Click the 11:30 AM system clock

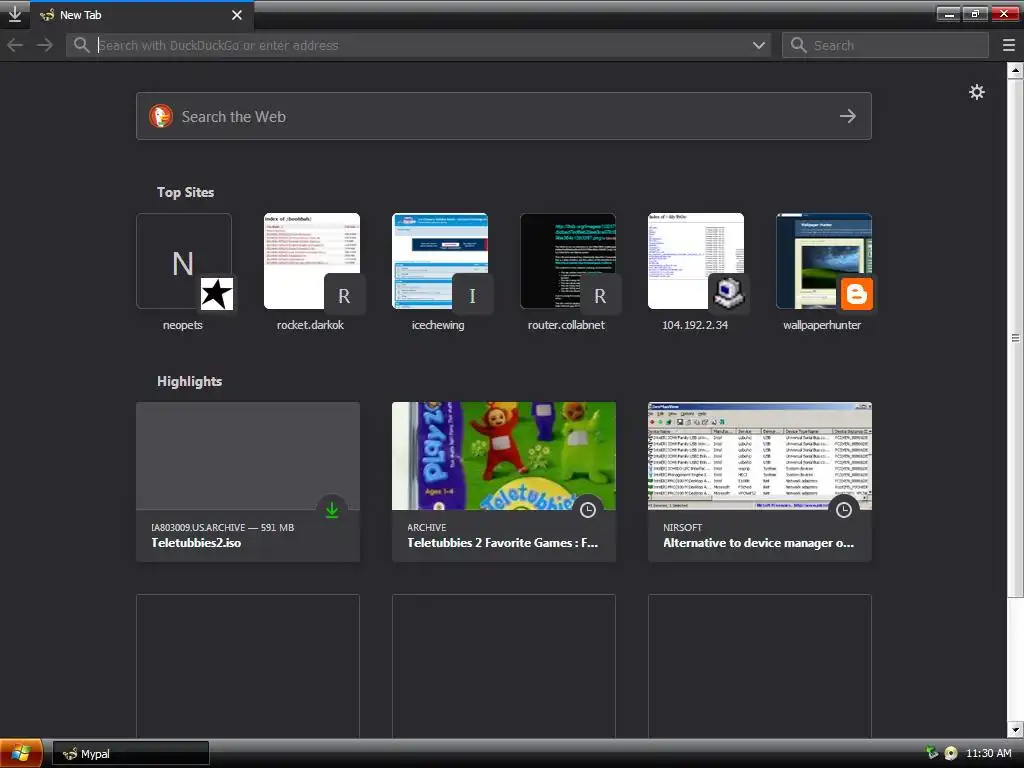point(988,753)
